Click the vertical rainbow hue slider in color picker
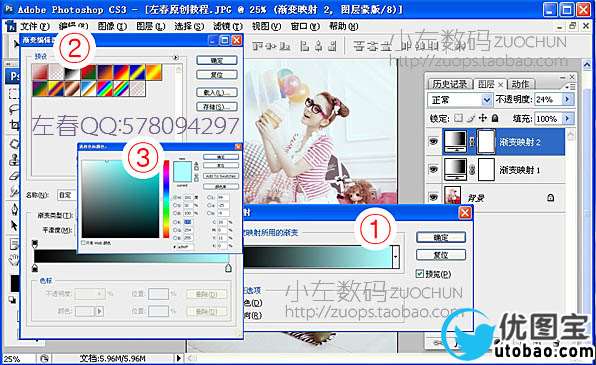596x365 pixels. (166, 199)
